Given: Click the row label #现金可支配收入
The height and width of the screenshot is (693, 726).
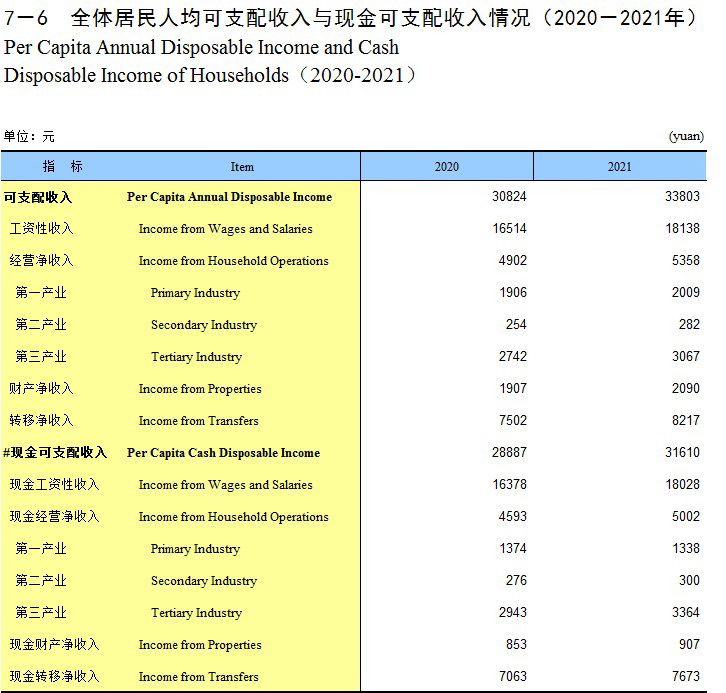Looking at the screenshot, I should tap(55, 452).
